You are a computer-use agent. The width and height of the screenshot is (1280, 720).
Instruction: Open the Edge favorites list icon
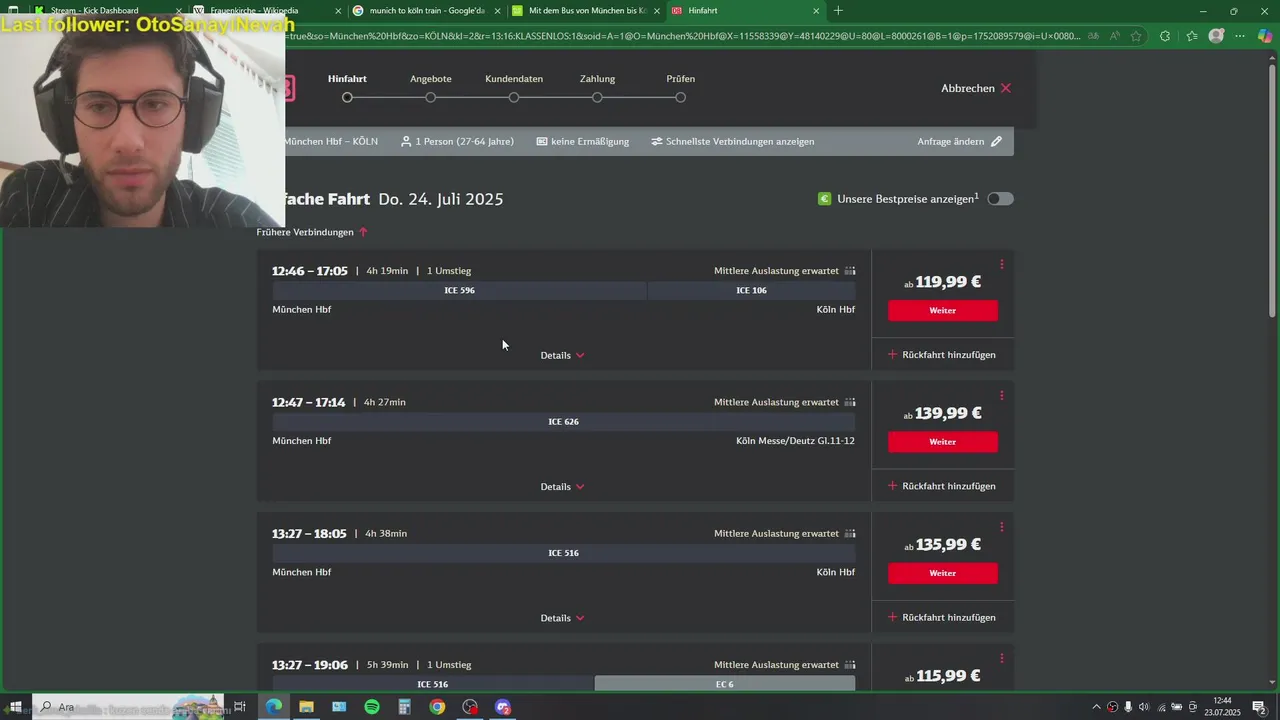pyautogui.click(x=1191, y=36)
